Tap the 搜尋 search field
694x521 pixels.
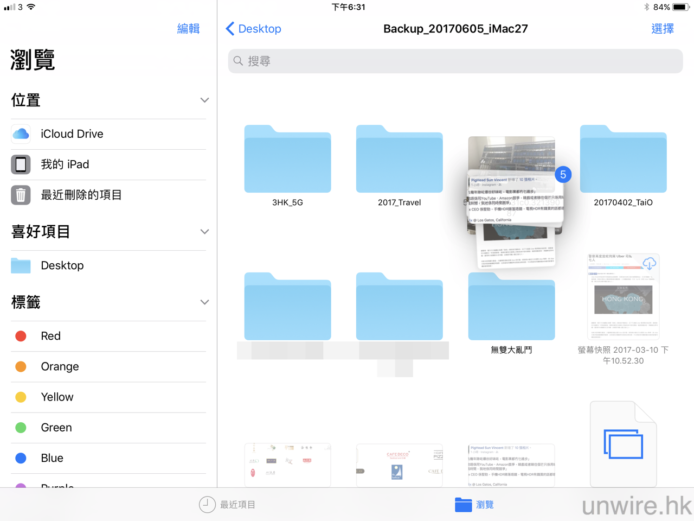(454, 61)
